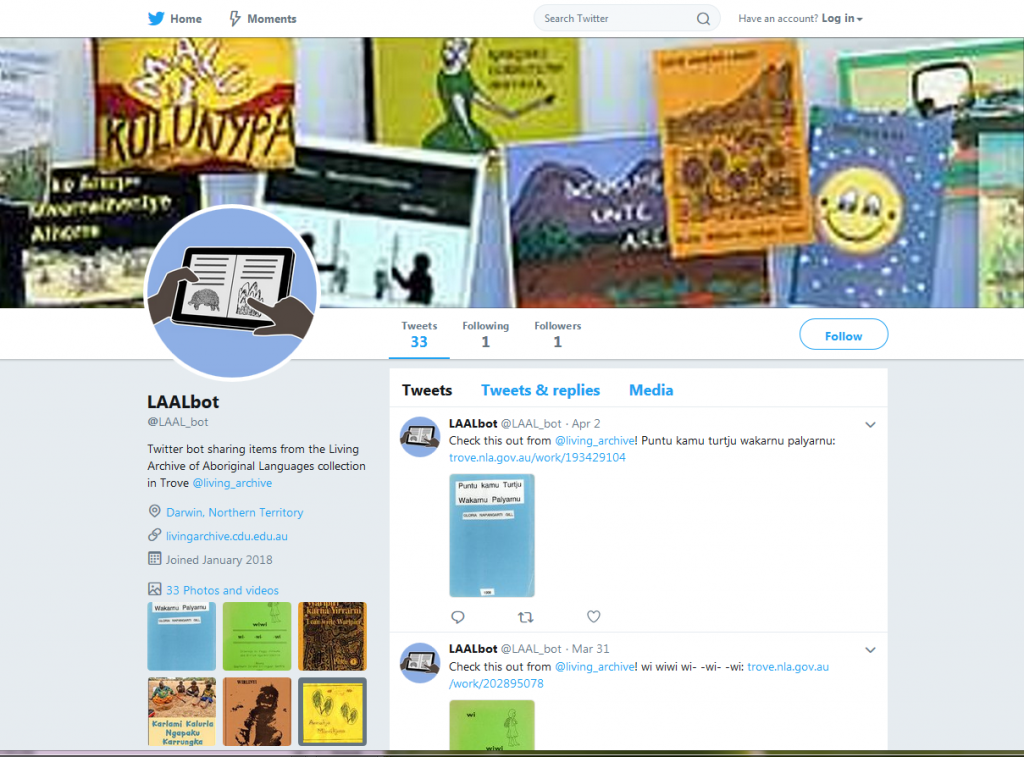Screen dimensions: 1024x757
Task: Click the search magnifier icon
Action: tap(703, 19)
